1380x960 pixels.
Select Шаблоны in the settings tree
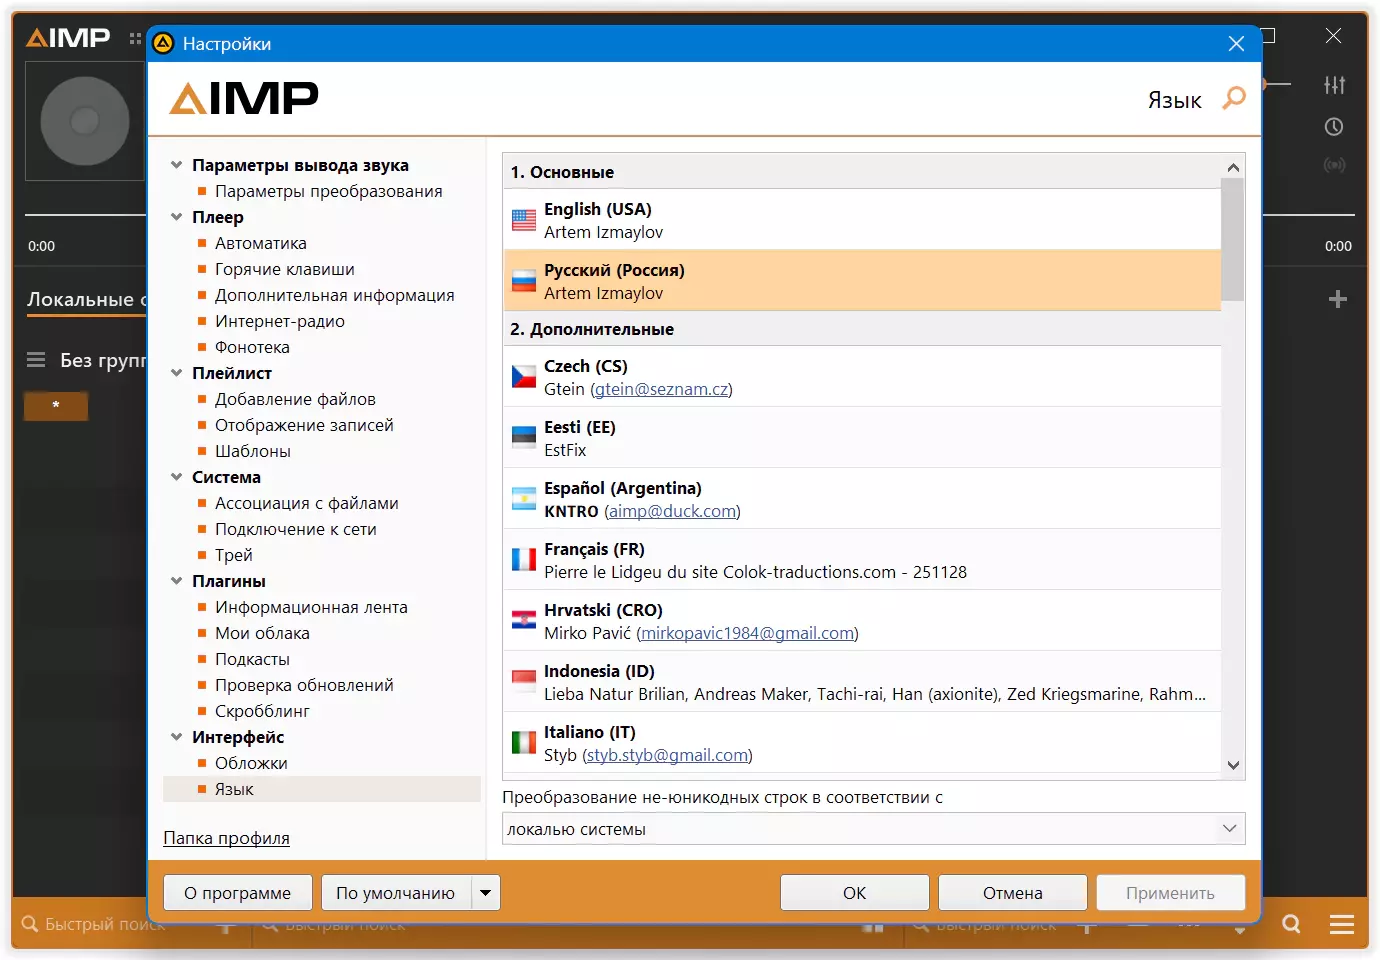coord(253,451)
